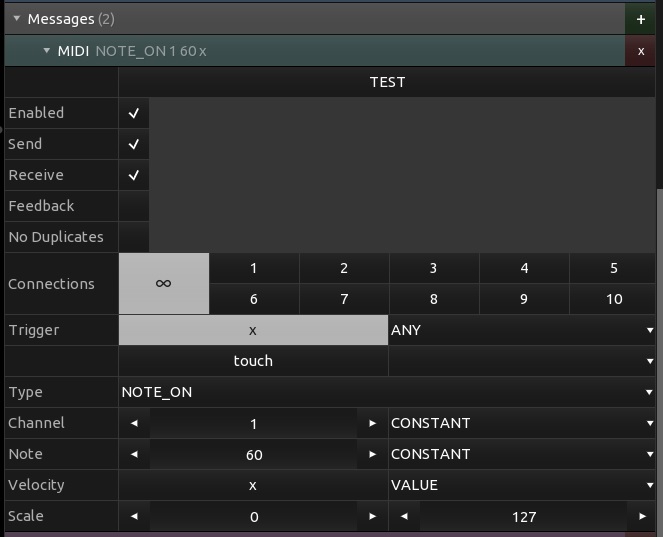This screenshot has width=663, height=537.
Task: Select connection 7
Action: pos(344,299)
